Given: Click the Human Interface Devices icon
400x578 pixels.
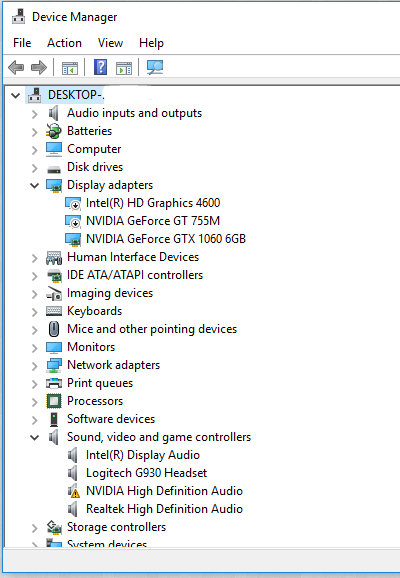Looking at the screenshot, I should click(x=54, y=258).
